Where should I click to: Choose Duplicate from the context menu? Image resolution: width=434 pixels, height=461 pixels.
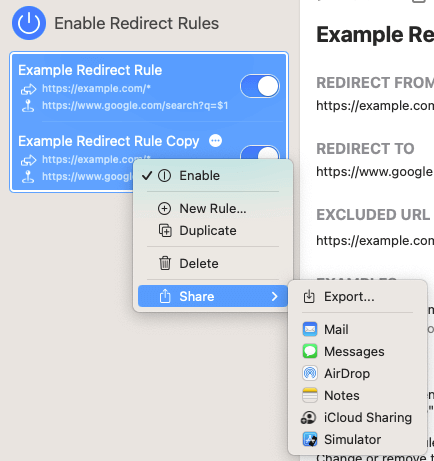pyautogui.click(x=213, y=231)
